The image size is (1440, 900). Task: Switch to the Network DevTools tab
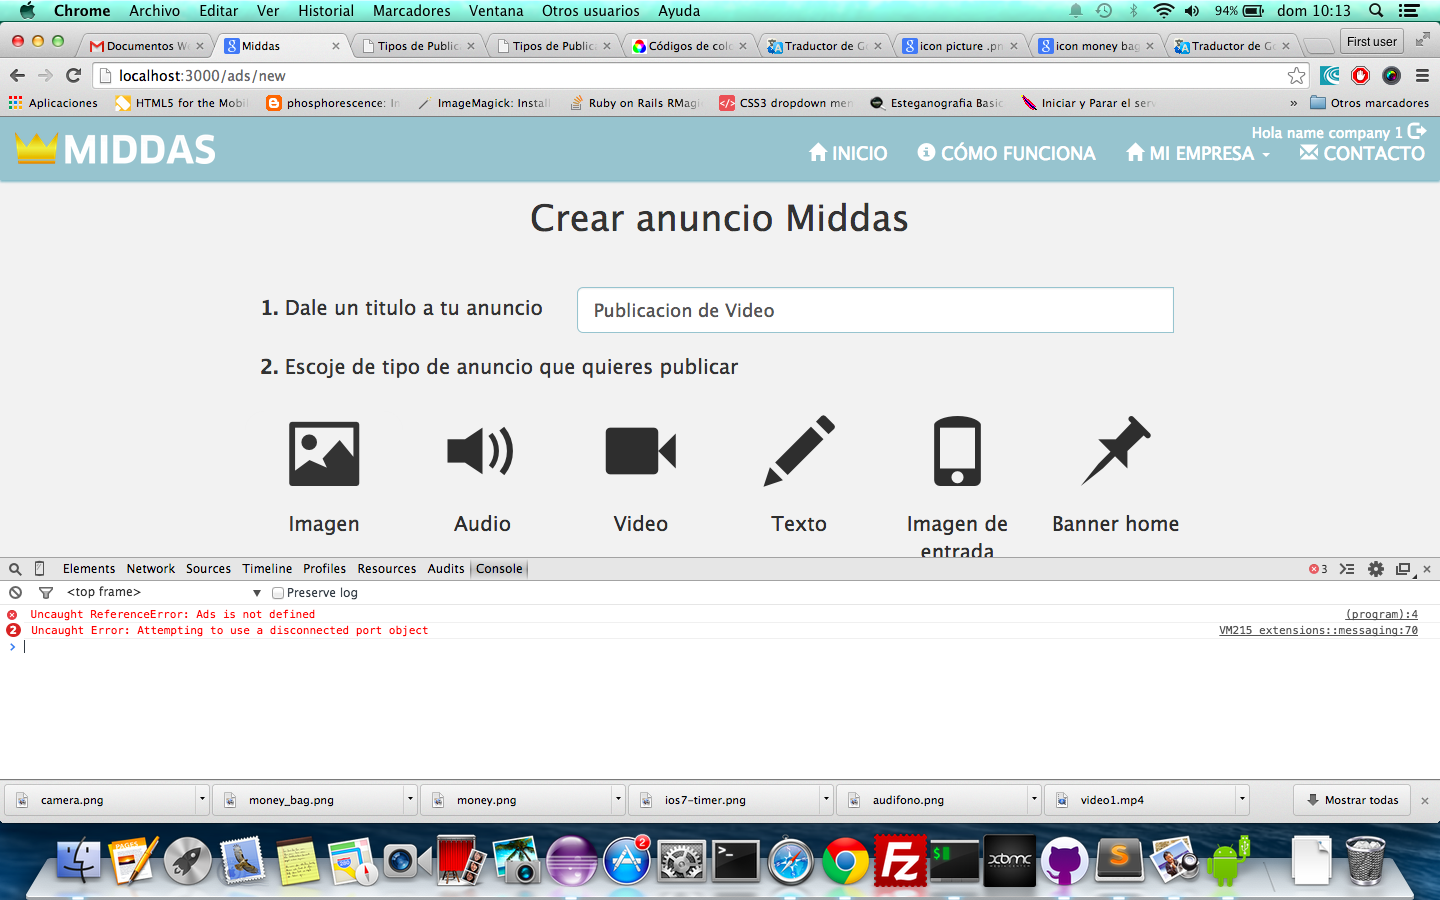tap(151, 569)
